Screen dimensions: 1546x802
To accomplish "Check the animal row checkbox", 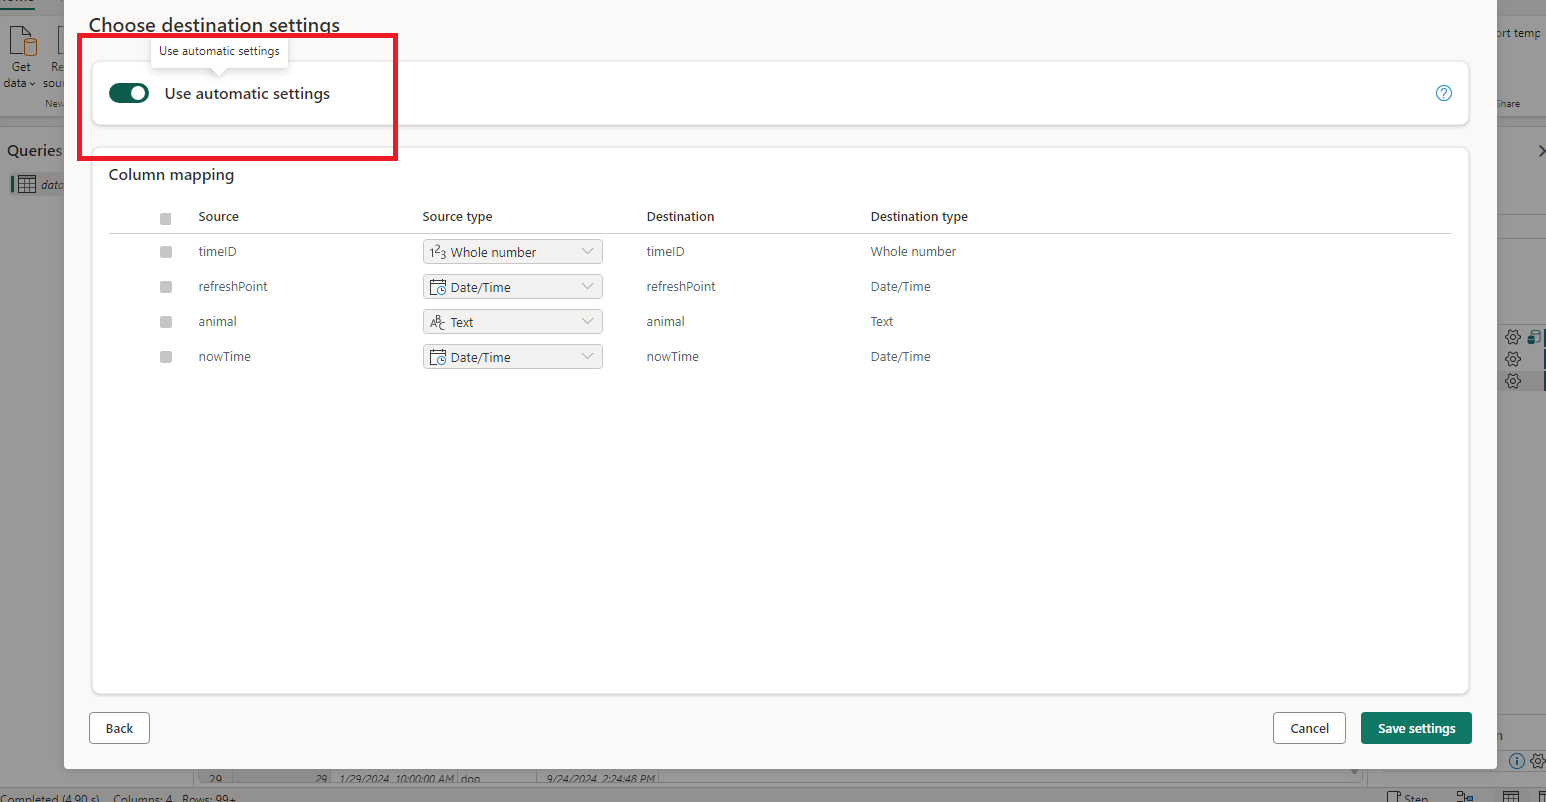I will pyautogui.click(x=166, y=322).
